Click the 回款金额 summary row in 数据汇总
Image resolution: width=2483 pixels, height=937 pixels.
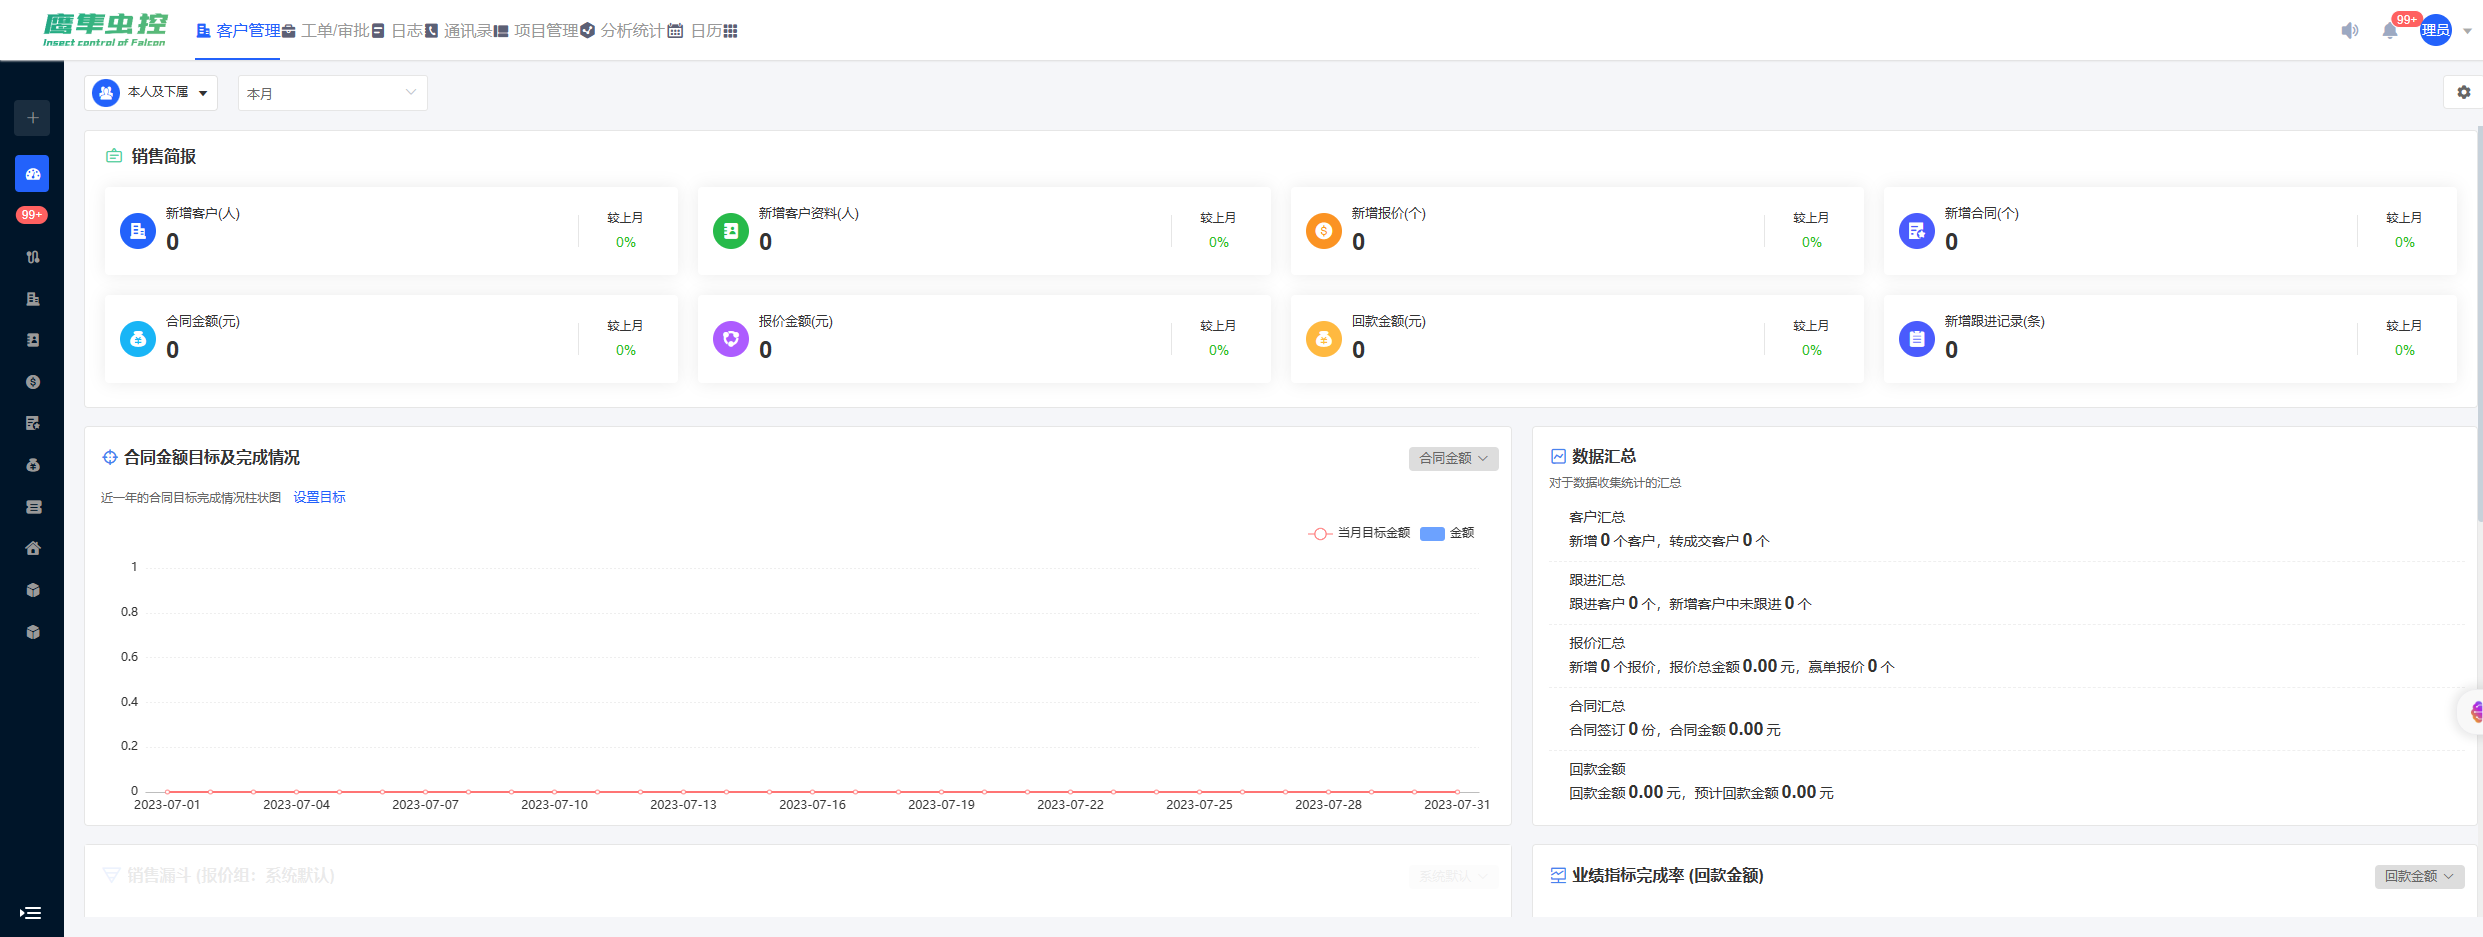pos(2005,782)
